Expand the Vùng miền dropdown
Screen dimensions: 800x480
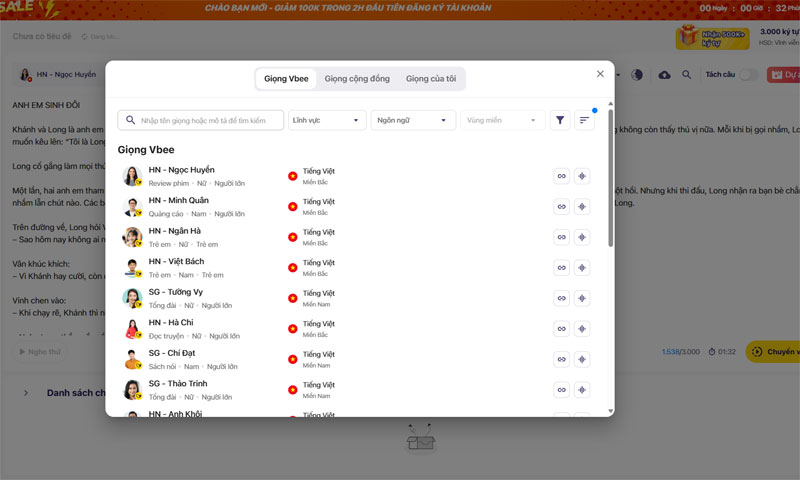point(503,120)
